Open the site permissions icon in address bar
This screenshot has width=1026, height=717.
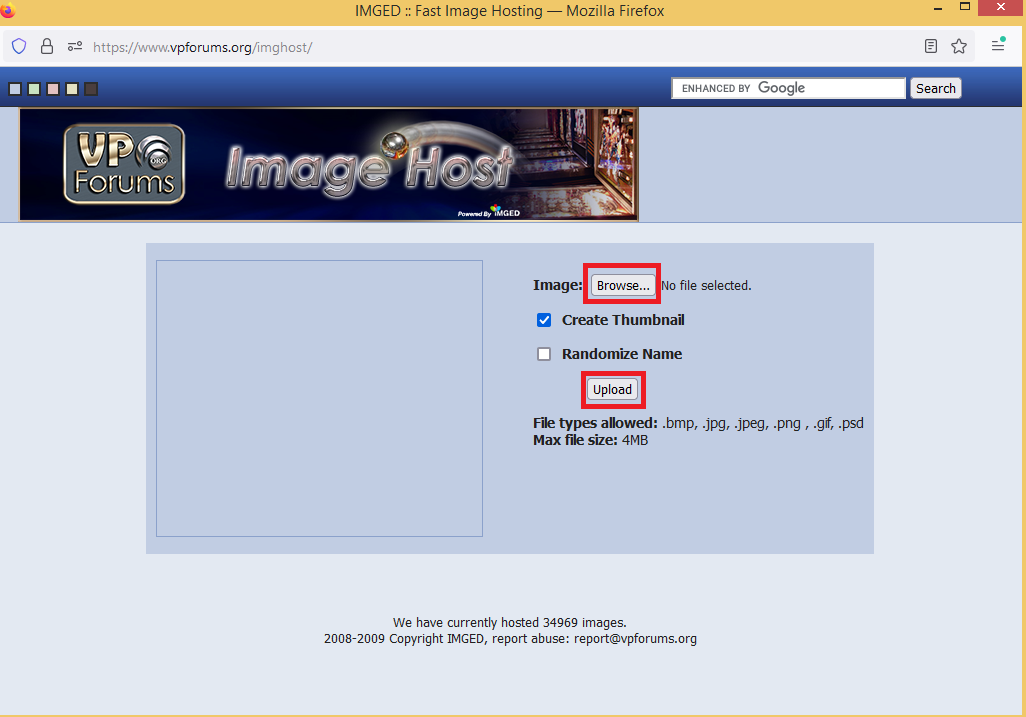coord(74,46)
